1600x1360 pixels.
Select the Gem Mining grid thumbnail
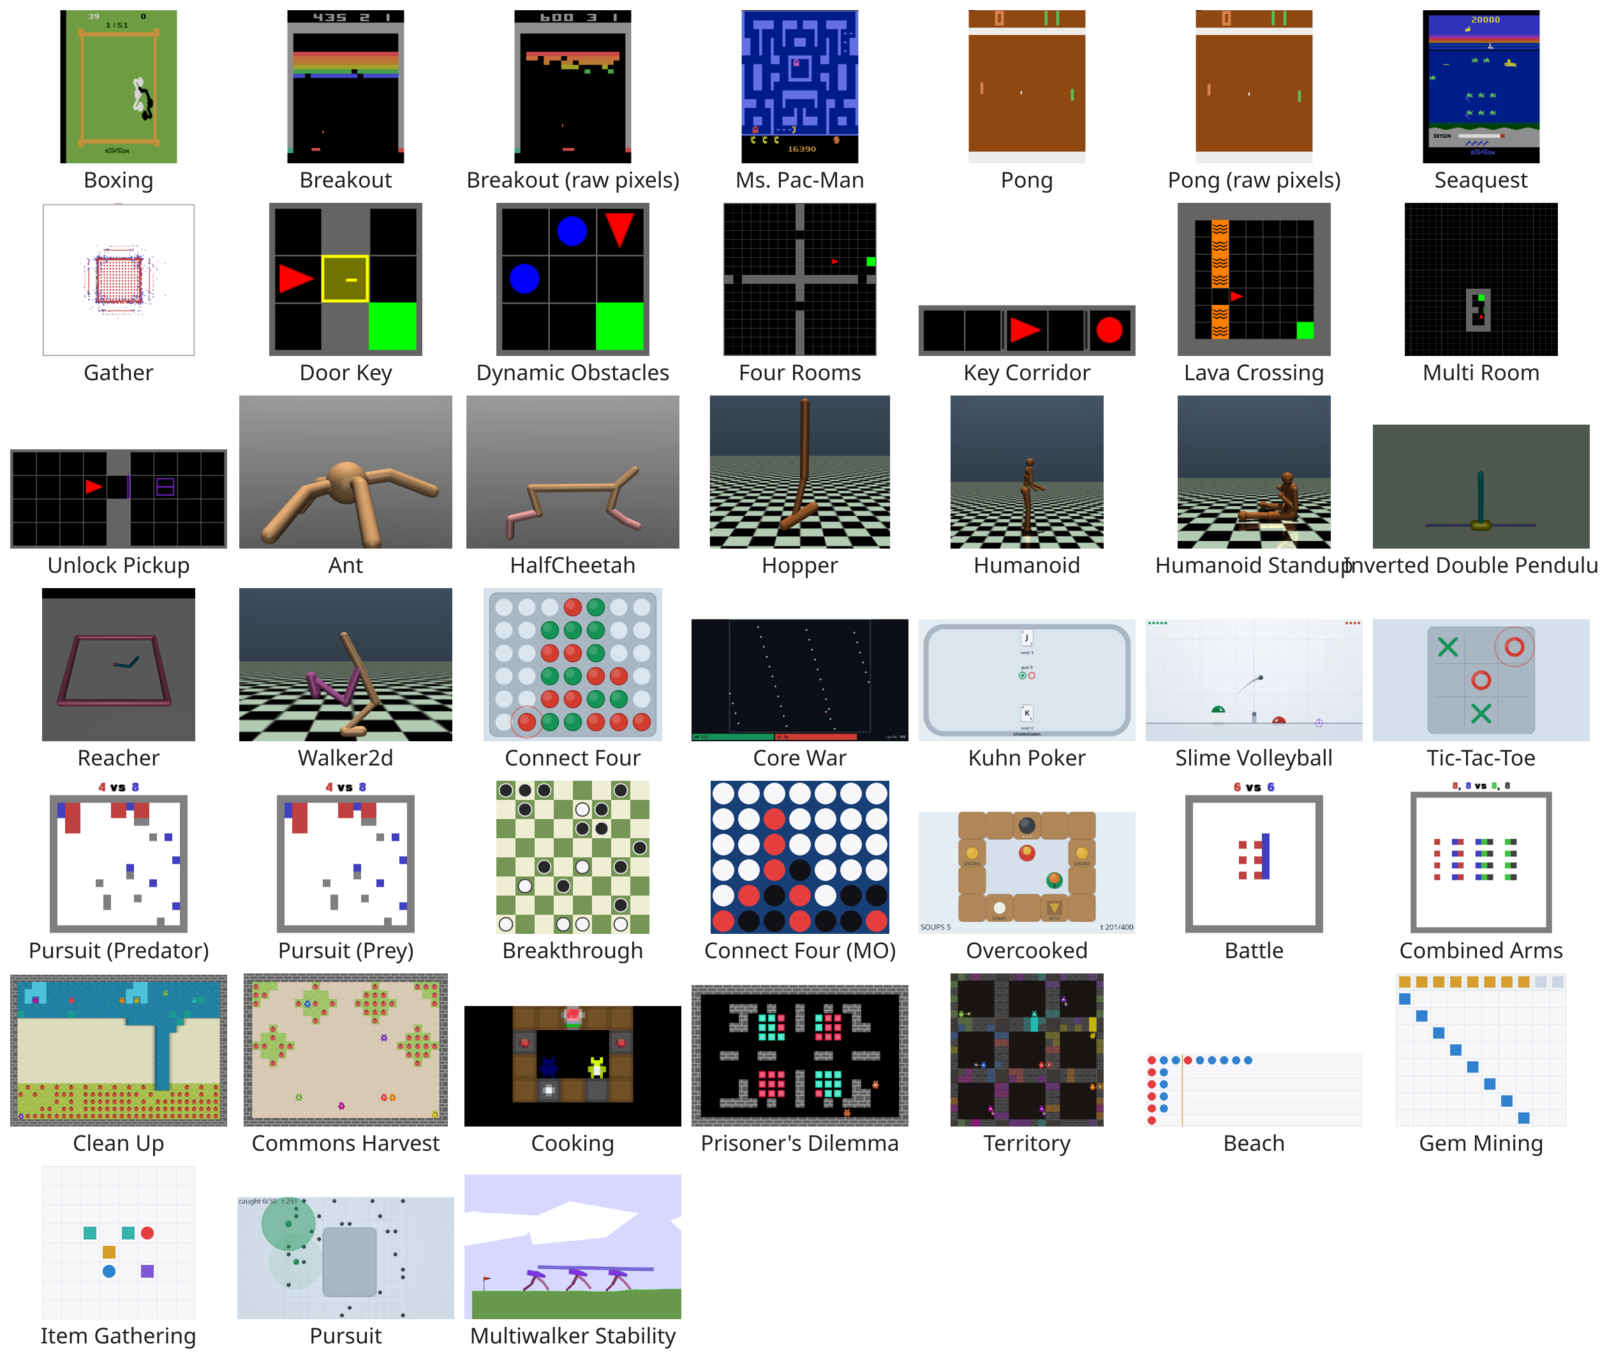1481,1051
